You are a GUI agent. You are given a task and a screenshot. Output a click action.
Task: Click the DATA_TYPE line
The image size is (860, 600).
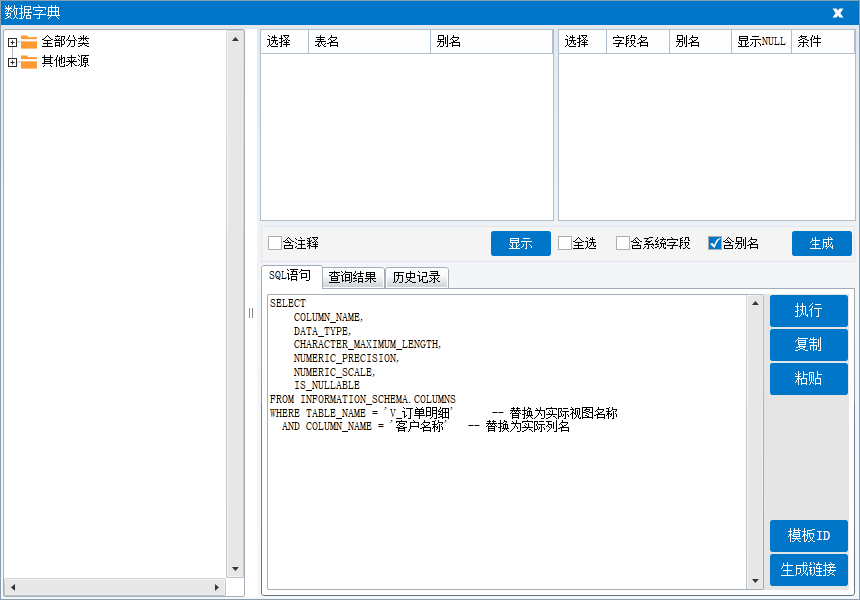(322, 331)
